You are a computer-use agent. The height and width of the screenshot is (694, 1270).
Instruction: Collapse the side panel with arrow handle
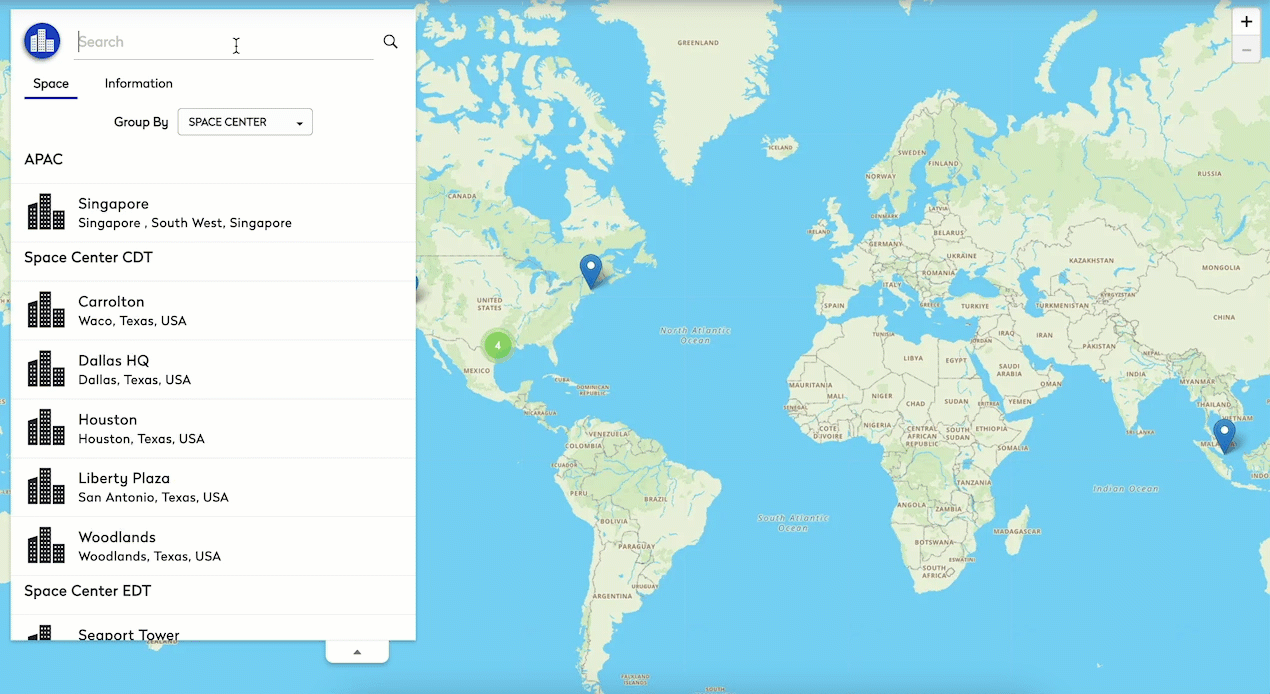pyautogui.click(x=357, y=652)
